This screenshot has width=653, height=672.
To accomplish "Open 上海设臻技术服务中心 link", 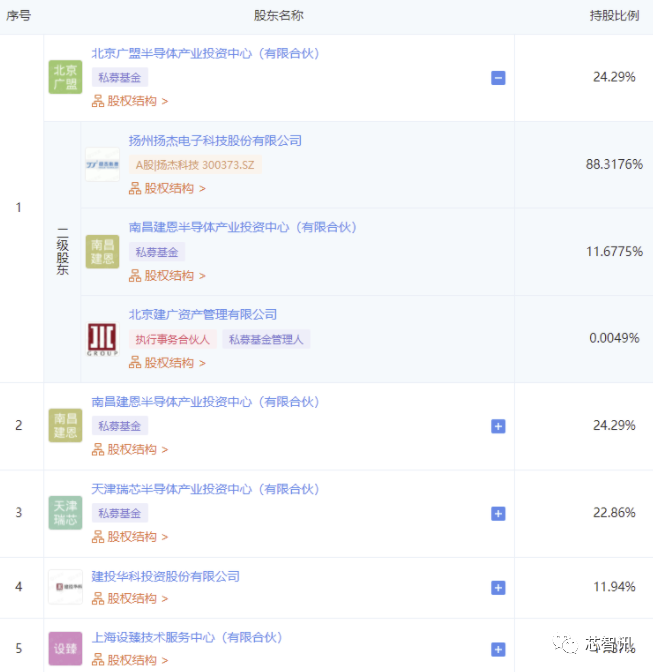I will pyautogui.click(x=187, y=638).
